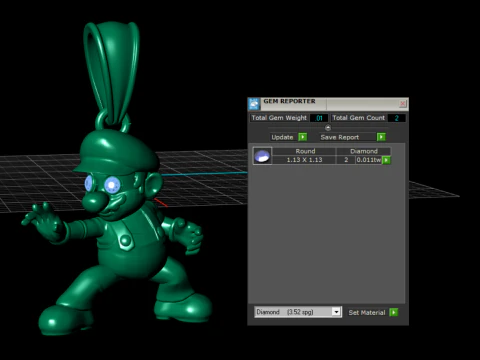Click the Save Report button label
The width and height of the screenshot is (480, 360).
click(x=340, y=137)
